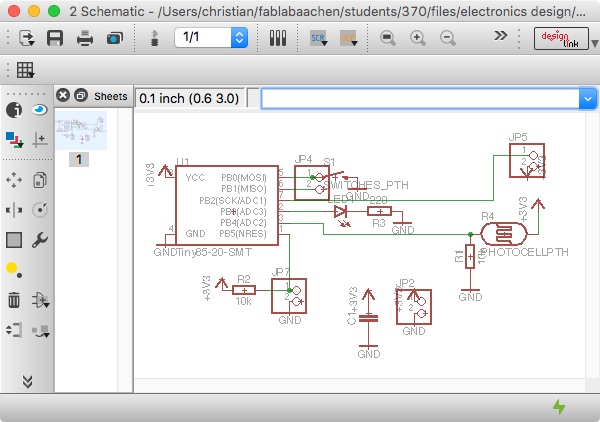Click the SWITCHES_PTH label
Screen dimensions: 600x422
[x=366, y=185]
